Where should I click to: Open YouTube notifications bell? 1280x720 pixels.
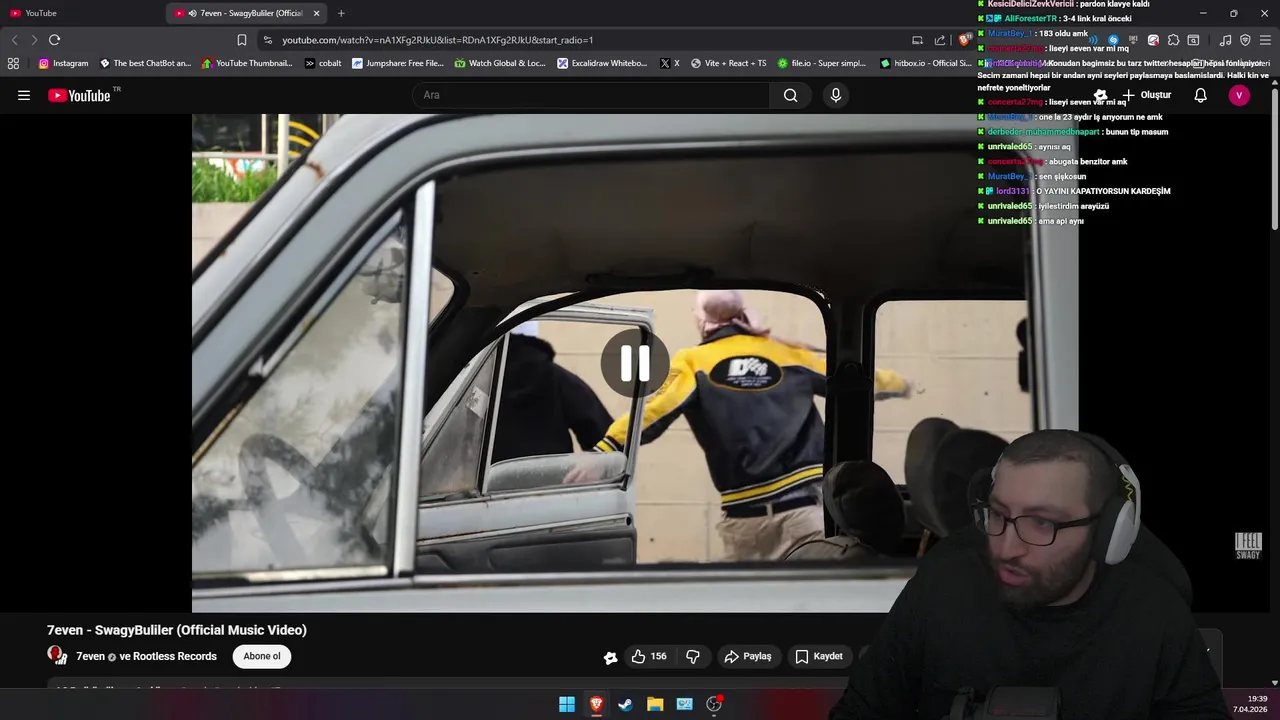tap(1201, 95)
